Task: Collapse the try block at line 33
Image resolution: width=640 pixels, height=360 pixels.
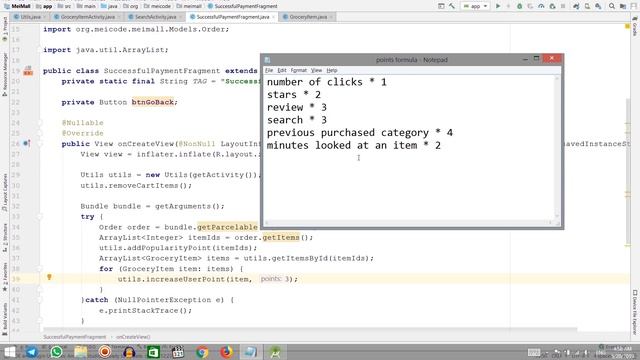Action: coord(40,217)
